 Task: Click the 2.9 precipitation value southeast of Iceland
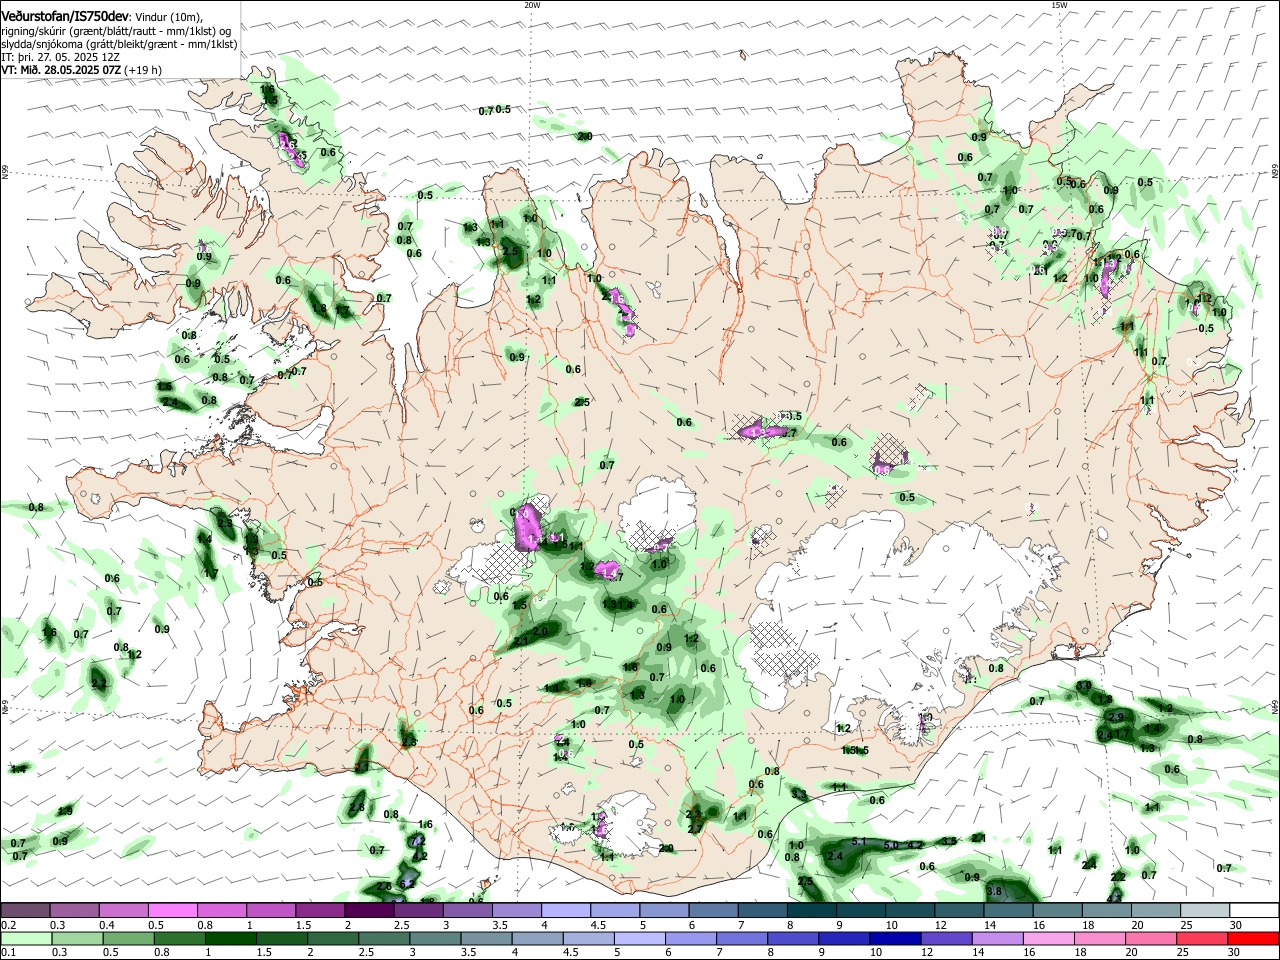[1117, 717]
